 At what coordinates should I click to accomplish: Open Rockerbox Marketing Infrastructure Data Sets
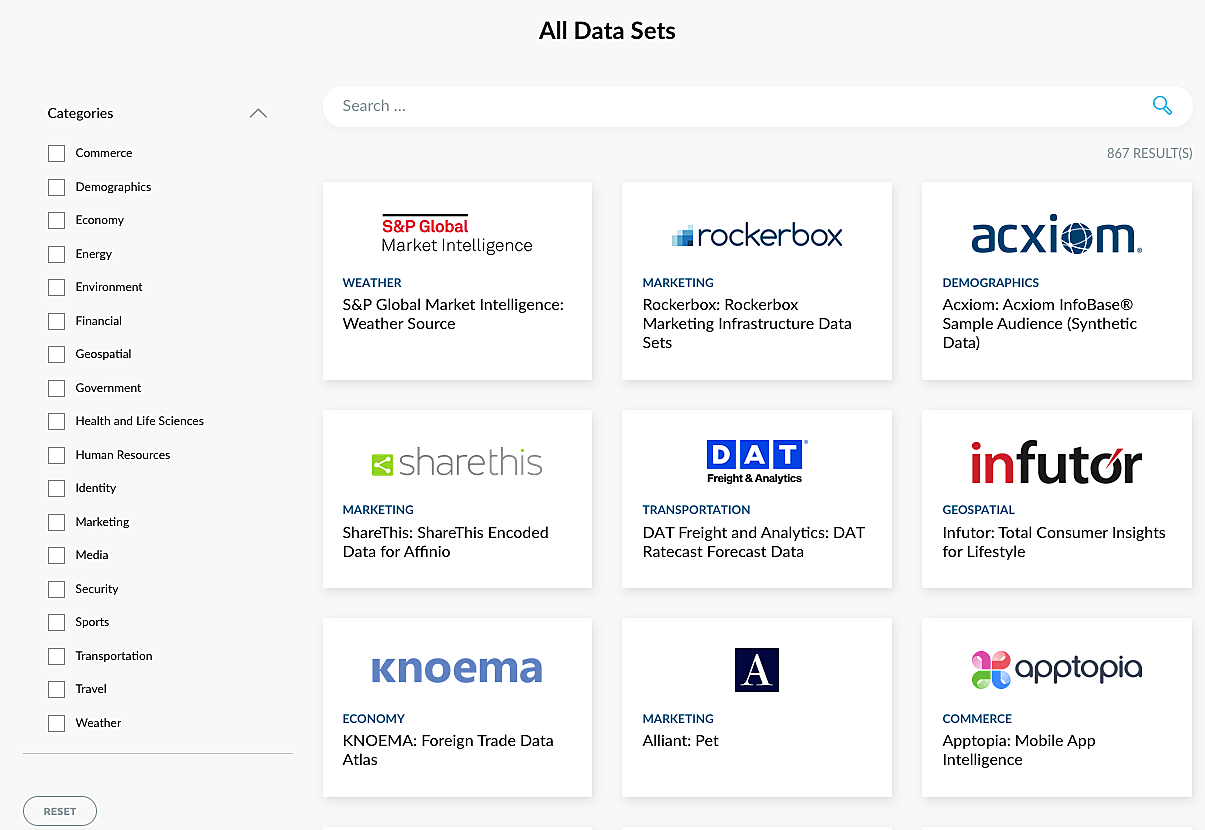(747, 323)
